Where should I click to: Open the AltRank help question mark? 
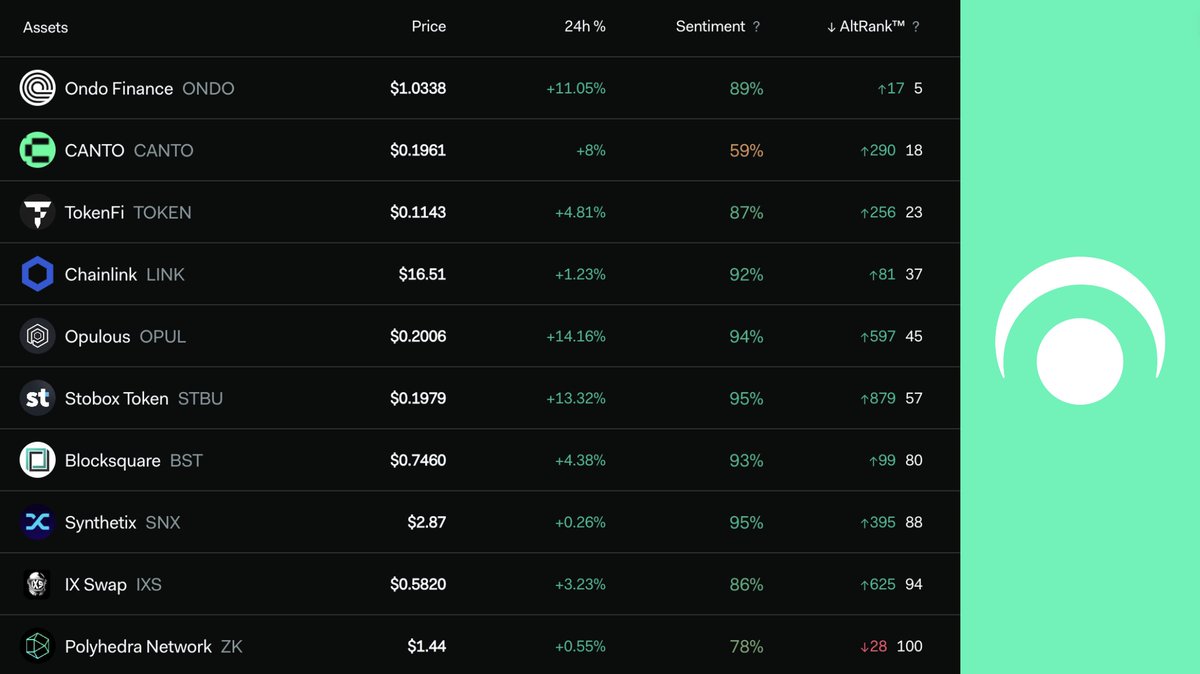(x=916, y=27)
